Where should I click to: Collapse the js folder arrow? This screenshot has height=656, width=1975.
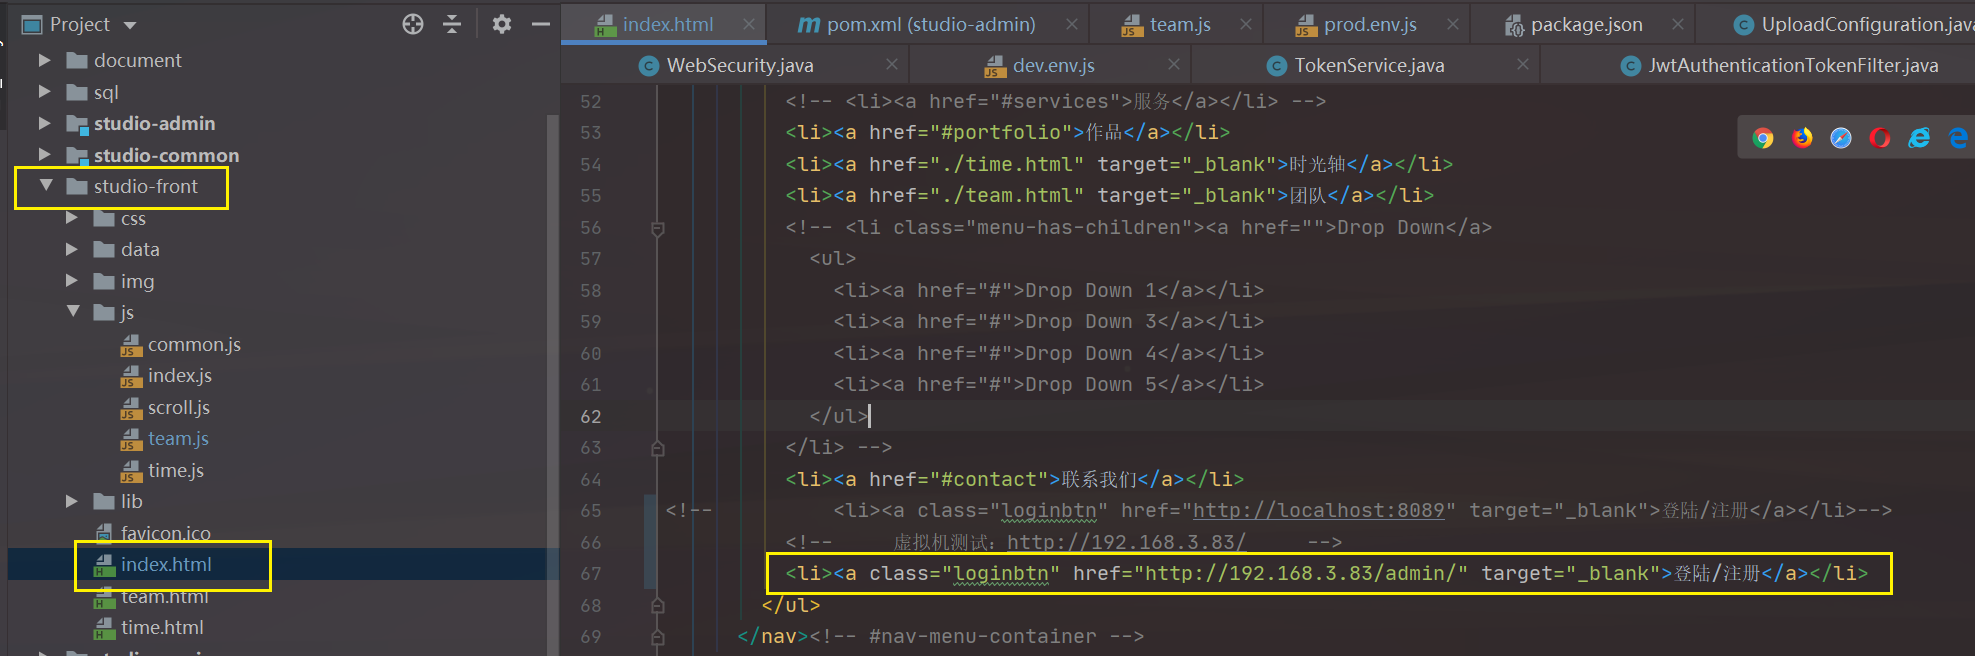(73, 312)
